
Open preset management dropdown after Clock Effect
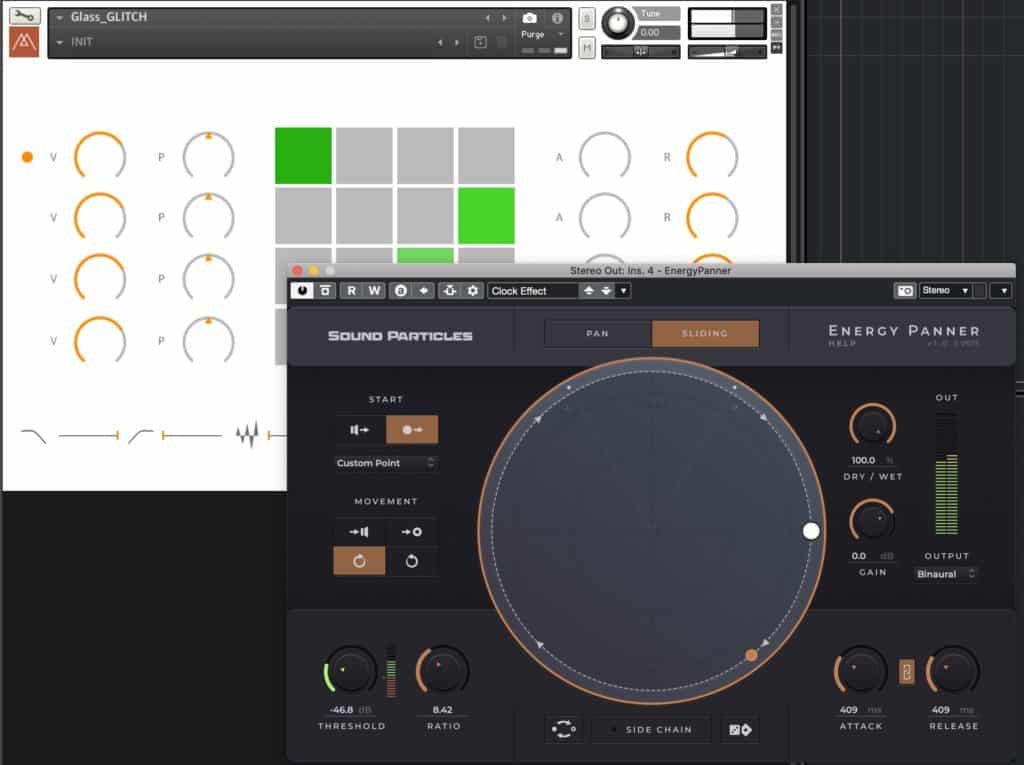click(624, 291)
